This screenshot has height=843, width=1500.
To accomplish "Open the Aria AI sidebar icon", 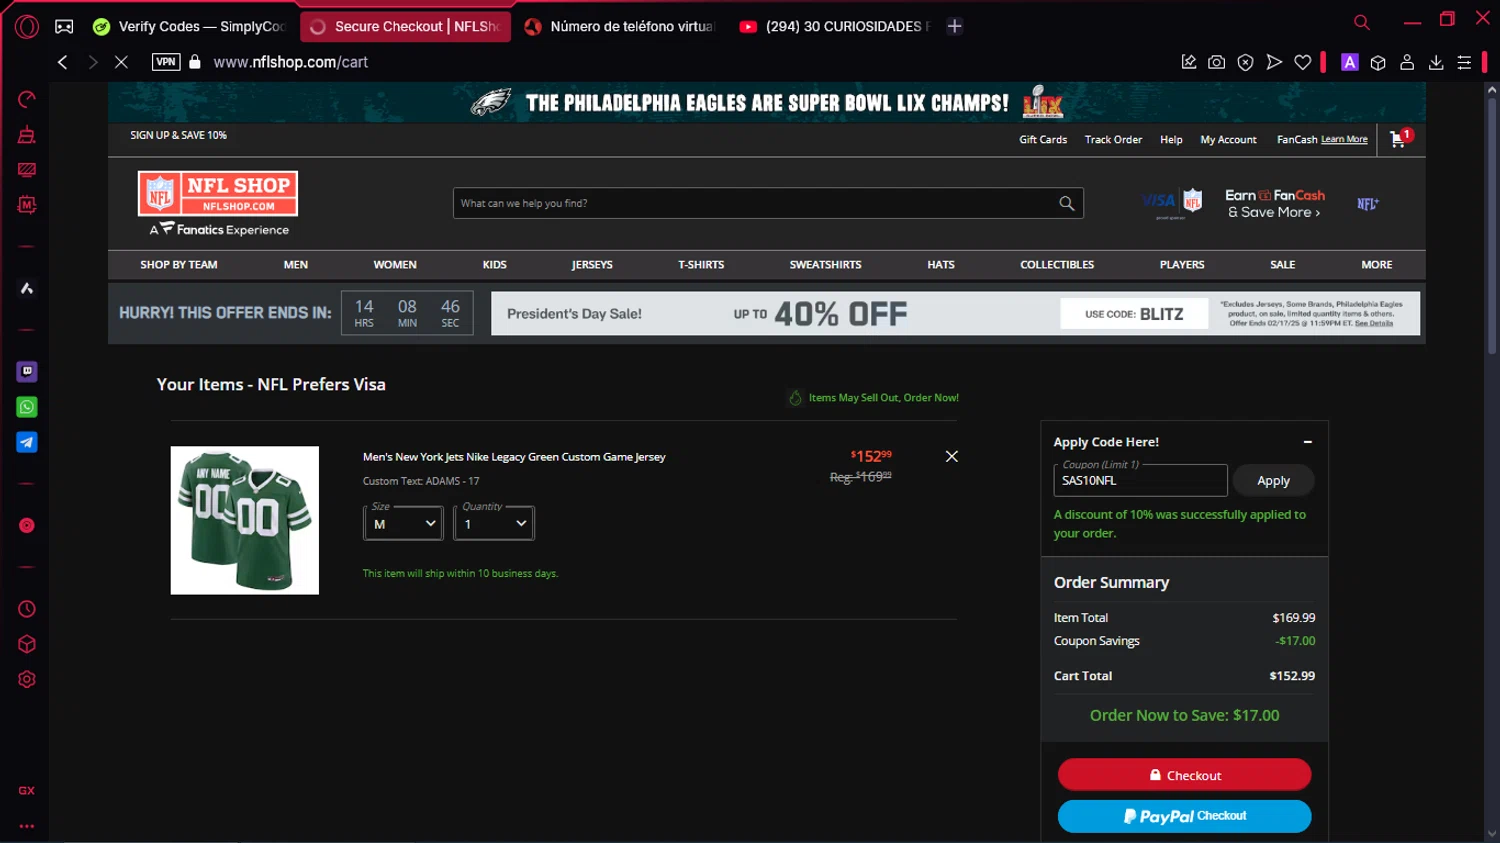I will 27,288.
